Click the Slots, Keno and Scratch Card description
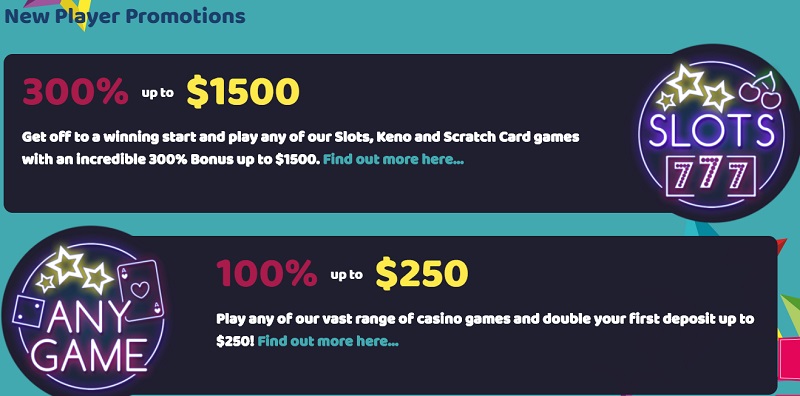Screen dimensions: 800x396 [301, 148]
